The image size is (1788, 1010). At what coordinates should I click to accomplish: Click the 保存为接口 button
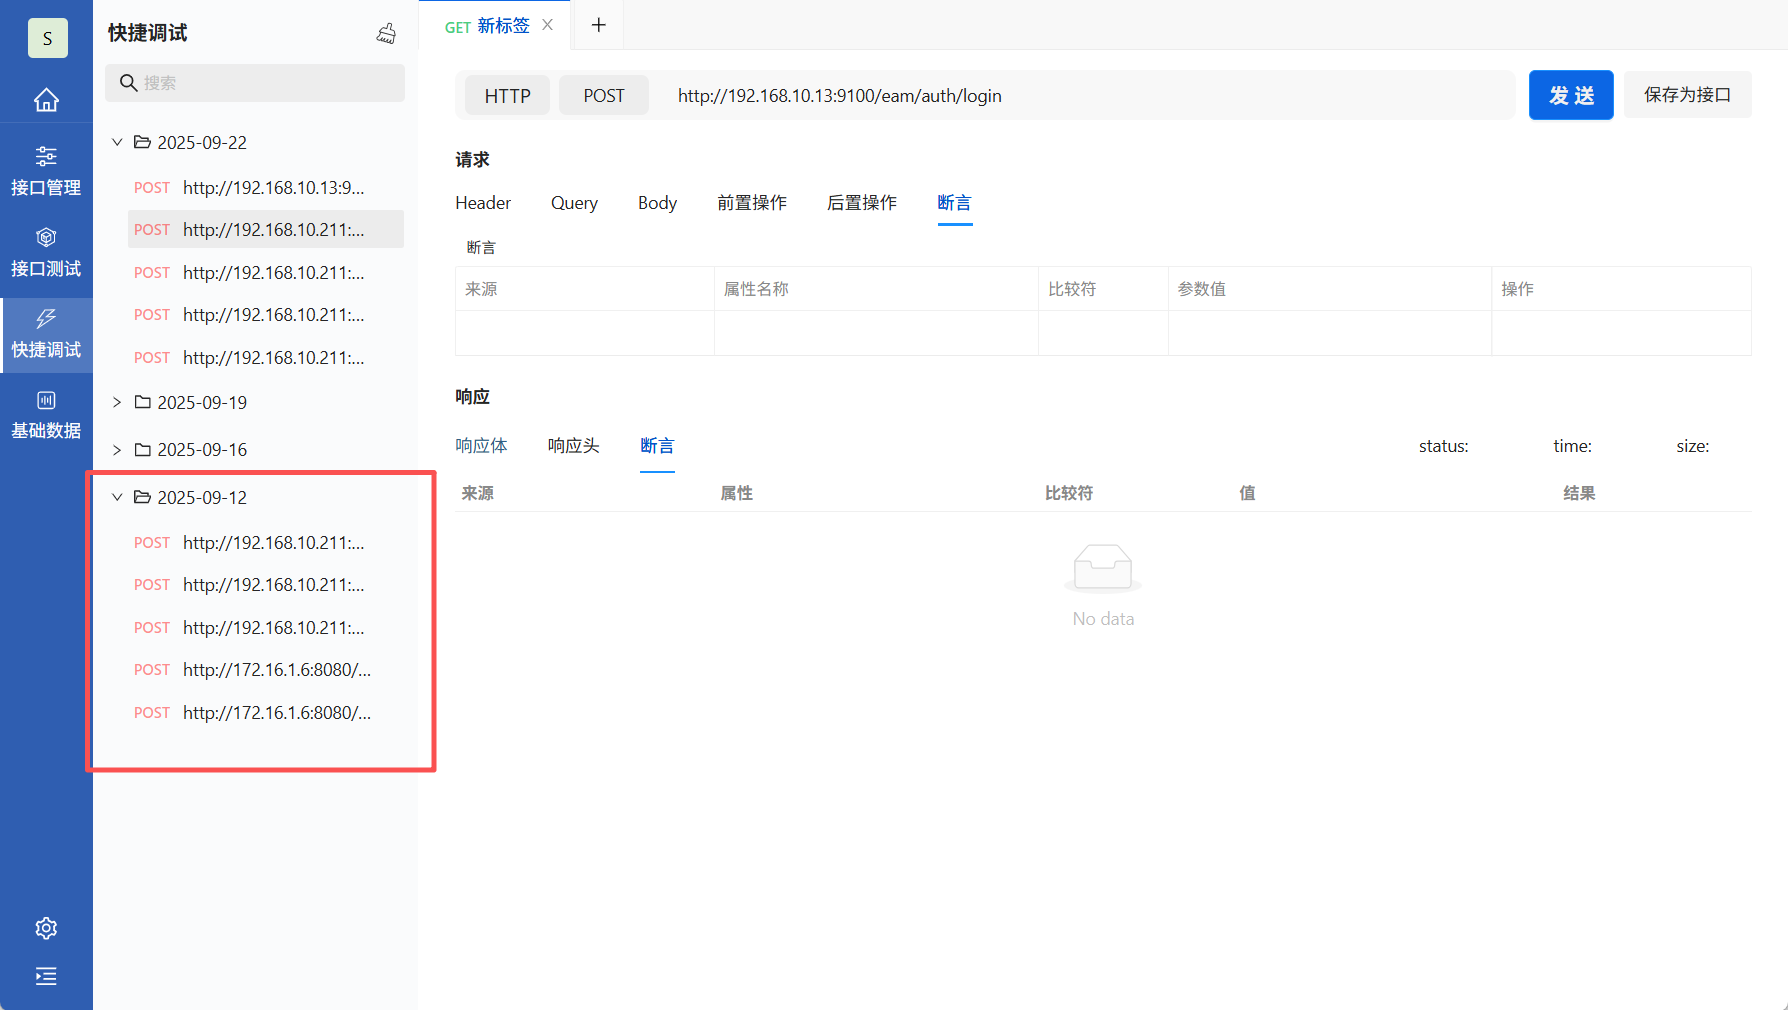pos(1687,94)
